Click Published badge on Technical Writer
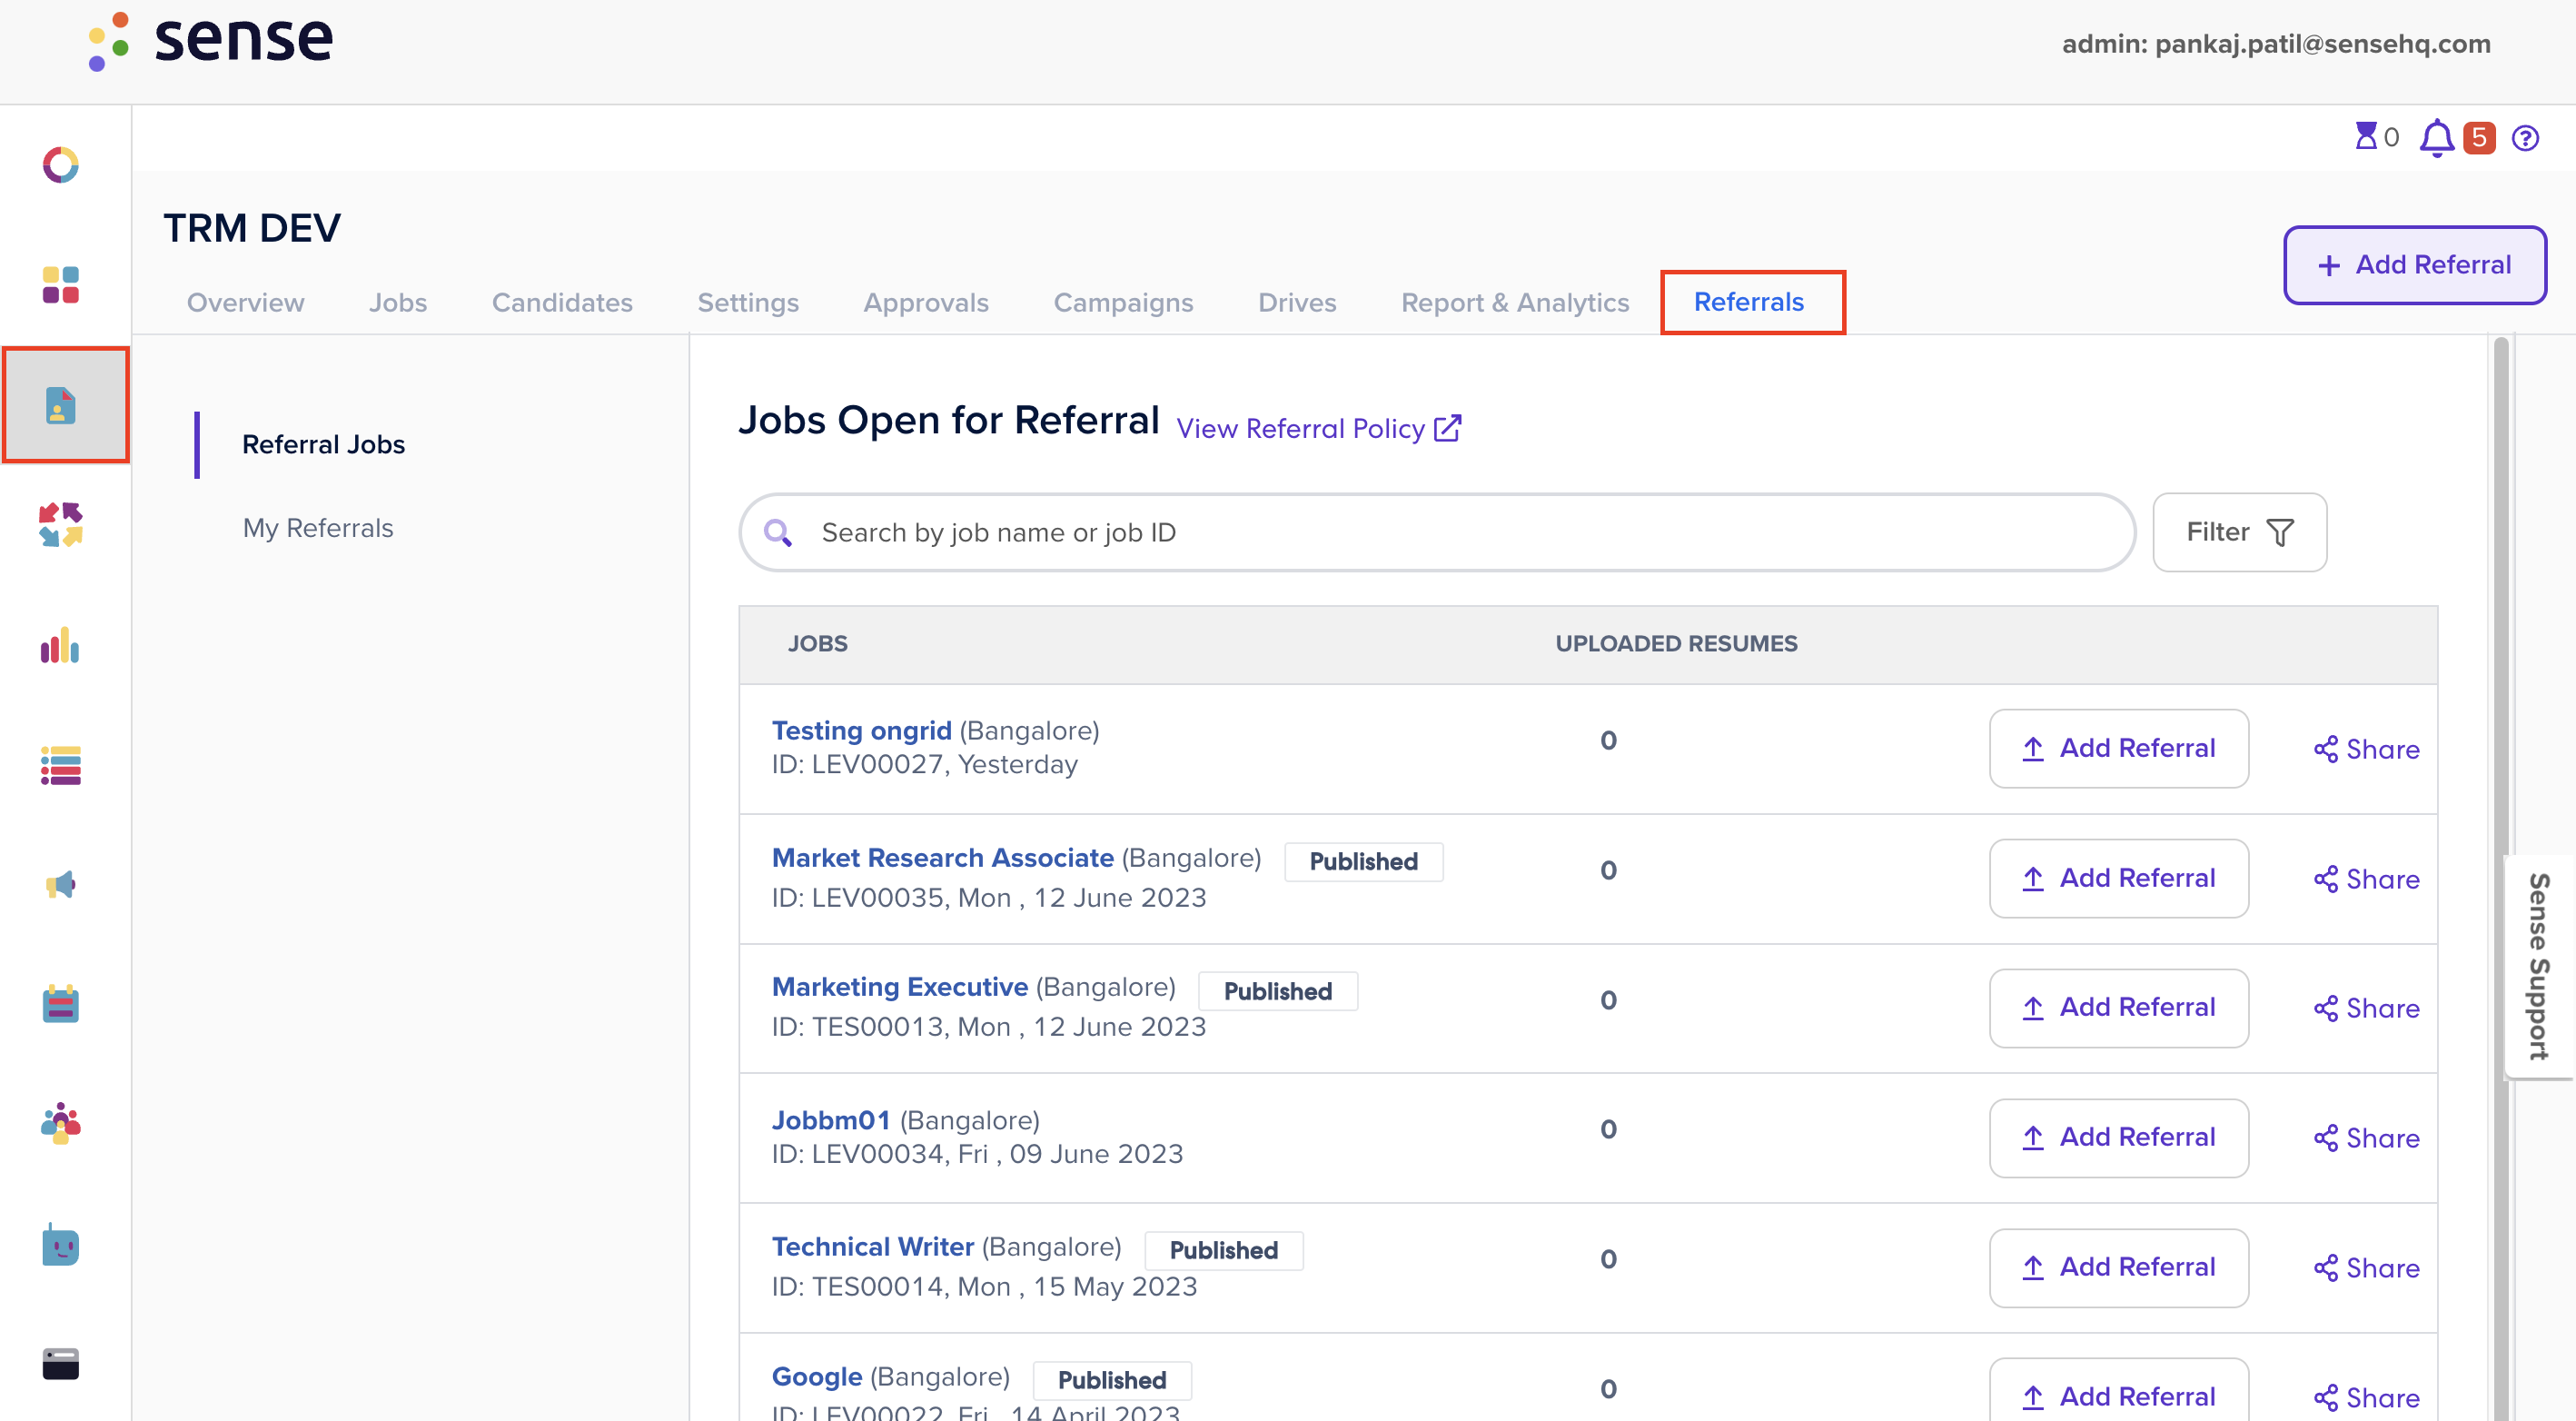2576x1421 pixels. pyautogui.click(x=1223, y=1250)
